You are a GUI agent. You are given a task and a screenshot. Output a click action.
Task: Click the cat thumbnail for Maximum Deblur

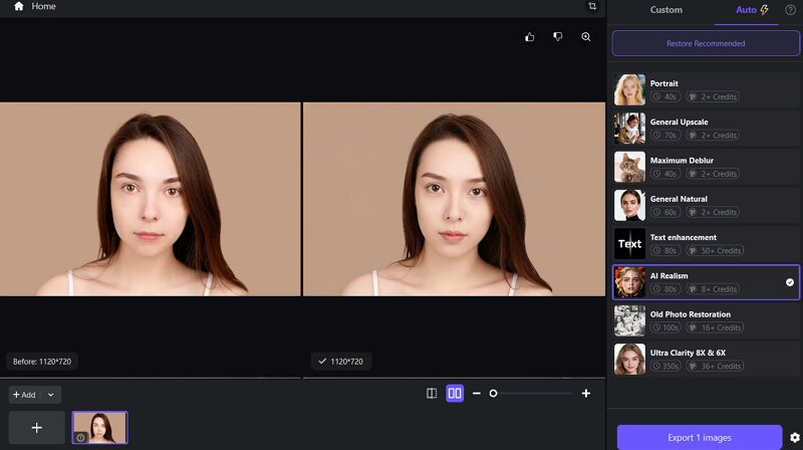629,167
